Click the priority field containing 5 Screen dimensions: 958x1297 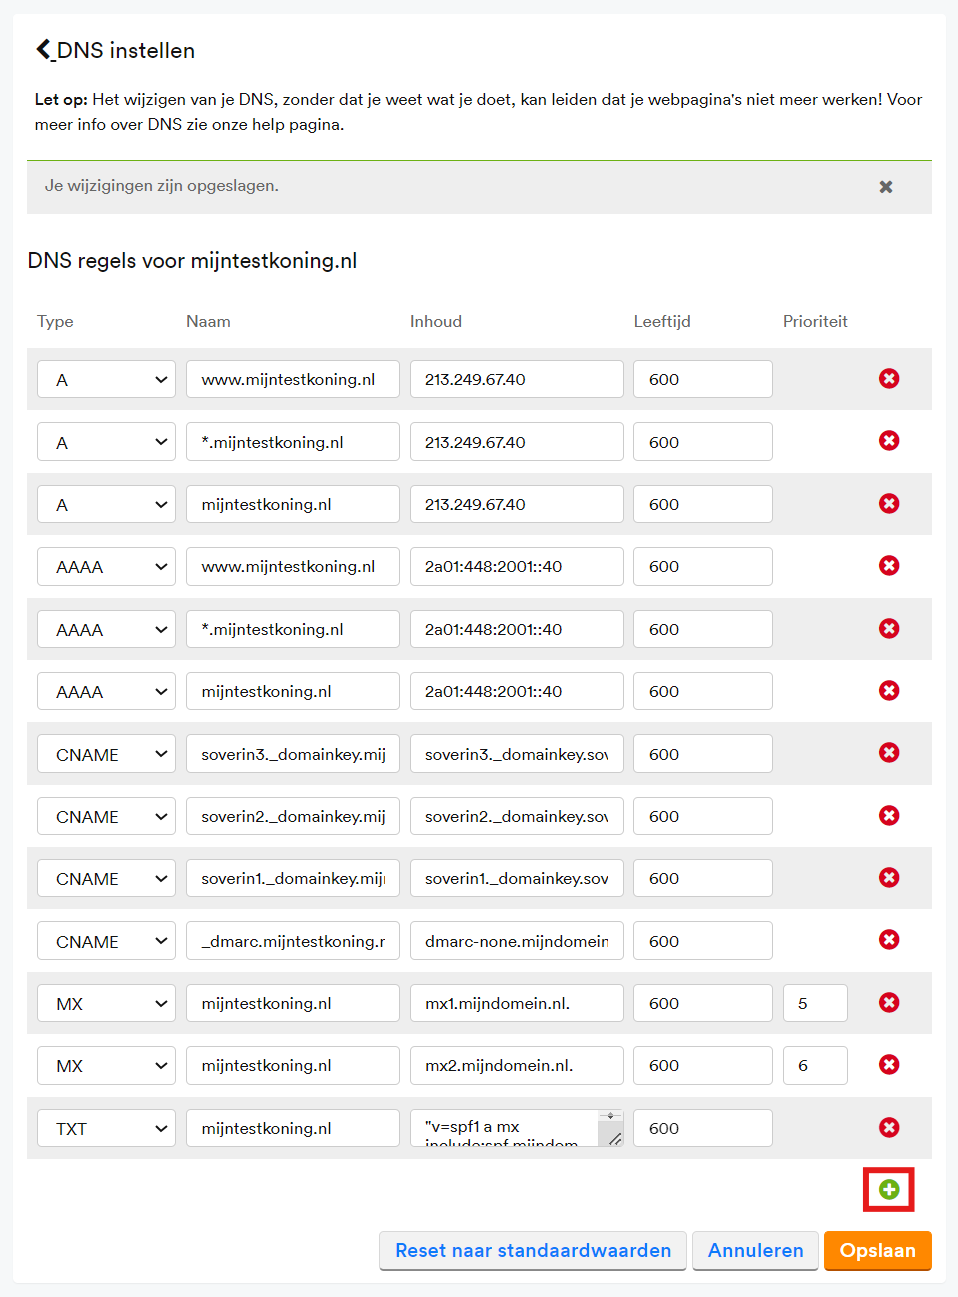(x=814, y=1004)
